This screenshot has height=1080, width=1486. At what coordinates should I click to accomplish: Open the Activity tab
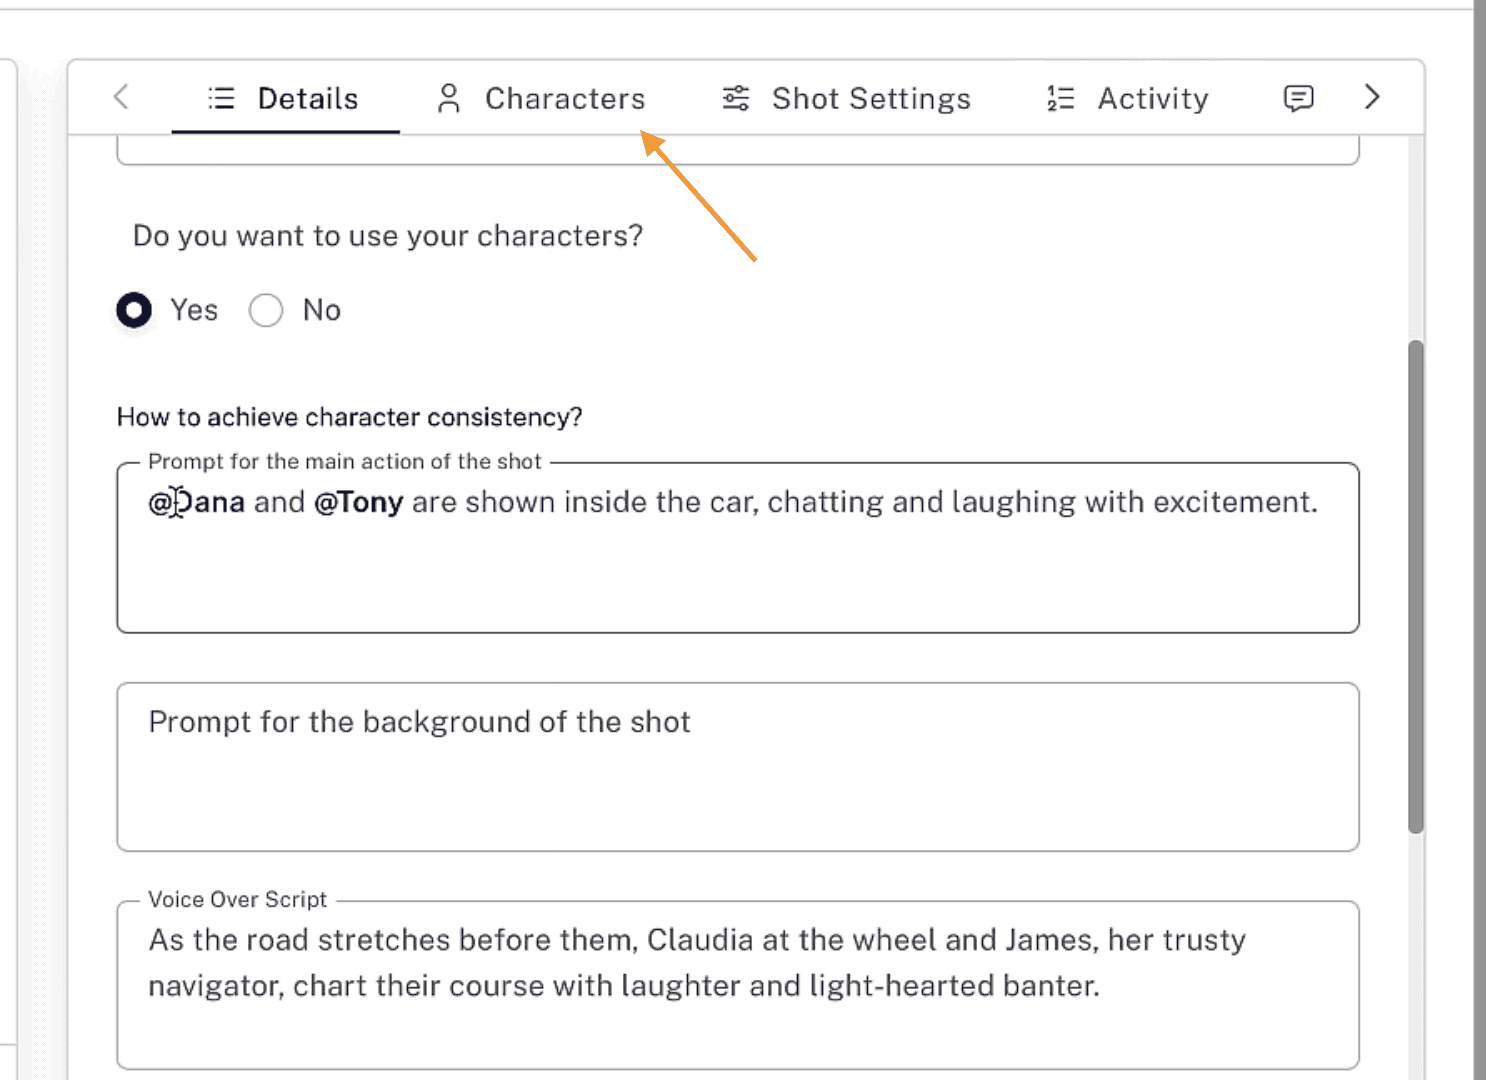point(1152,97)
